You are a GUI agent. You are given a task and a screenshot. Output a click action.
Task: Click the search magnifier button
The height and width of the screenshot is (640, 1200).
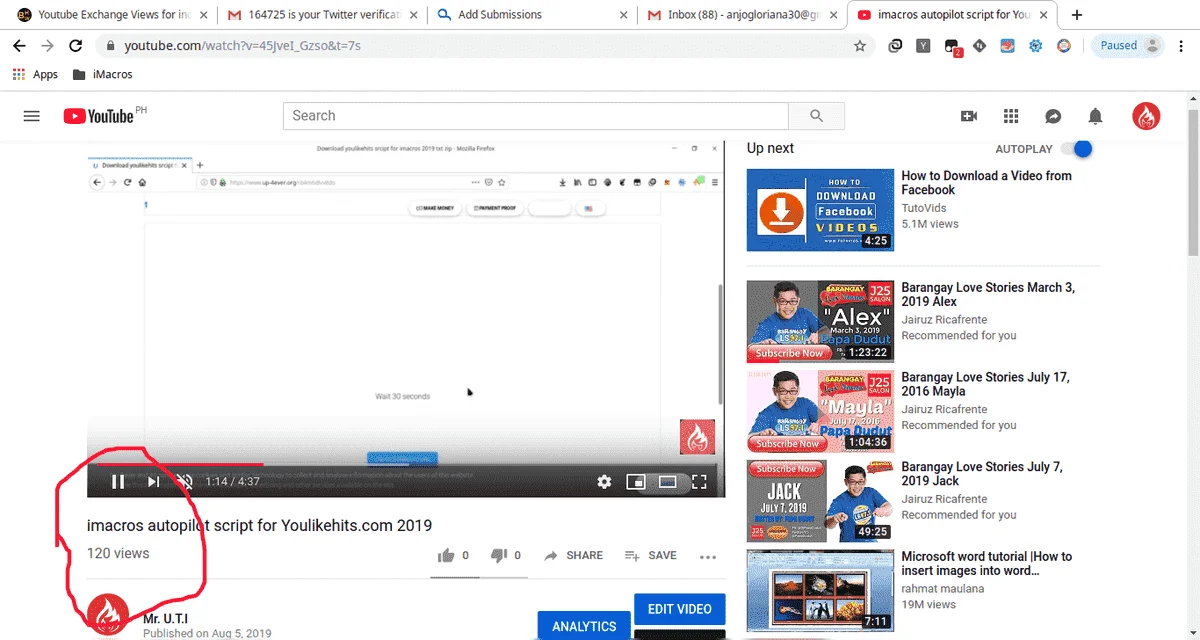pyautogui.click(x=816, y=116)
